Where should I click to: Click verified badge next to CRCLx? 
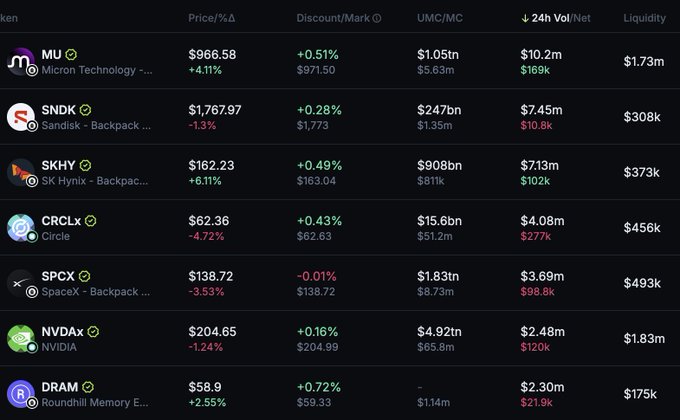91,221
